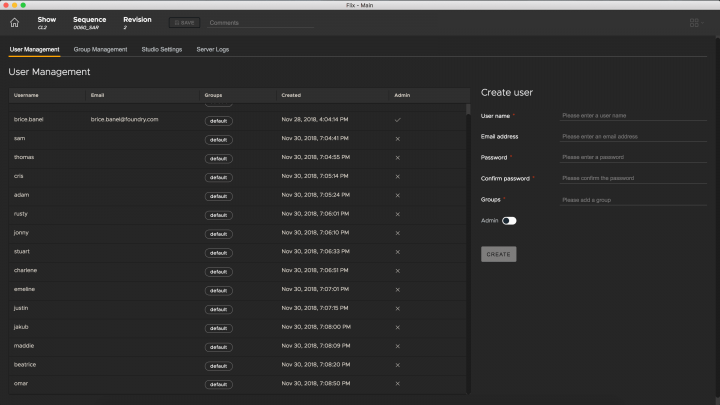Switch to the Group Management tab
This screenshot has height=405, width=720.
tap(100, 49)
